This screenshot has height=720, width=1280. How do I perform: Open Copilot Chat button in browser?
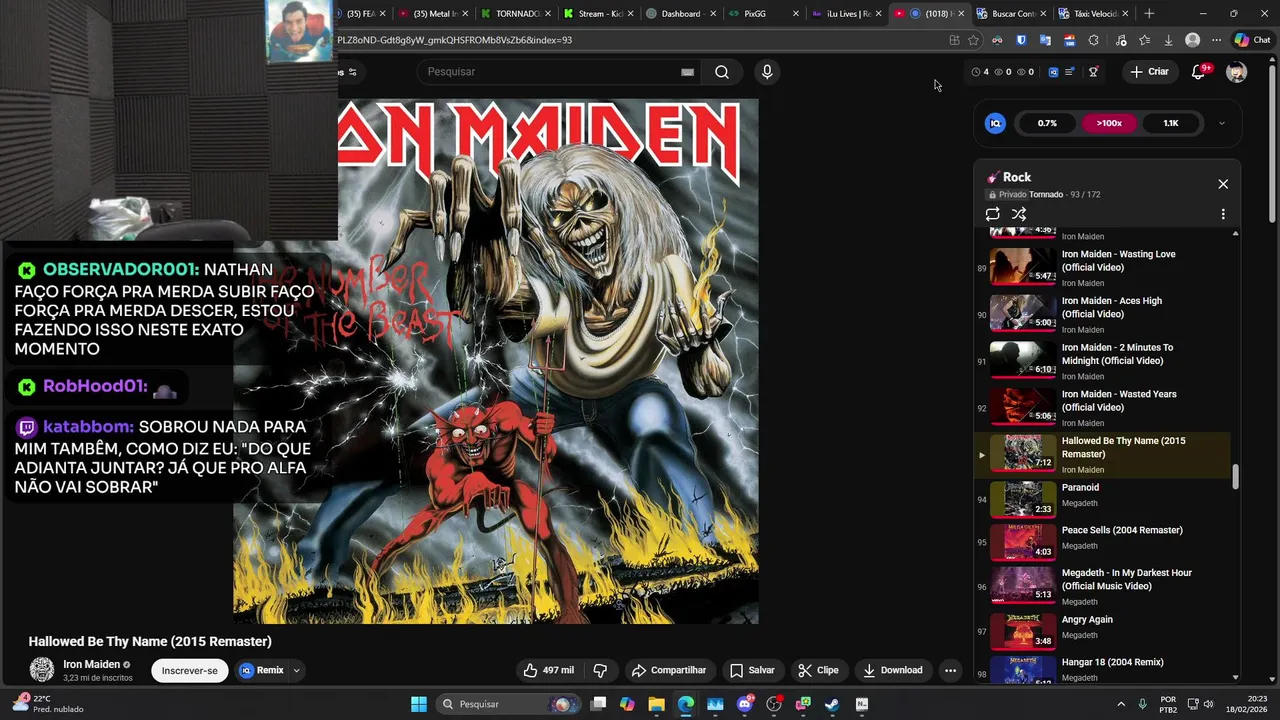(1252, 40)
